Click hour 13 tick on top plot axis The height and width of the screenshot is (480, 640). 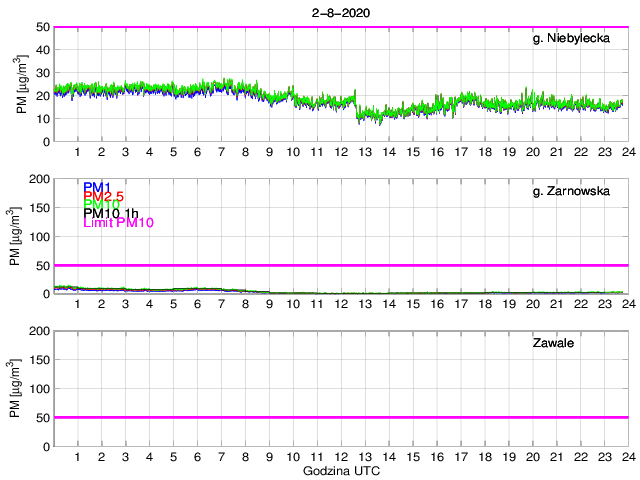(364, 152)
